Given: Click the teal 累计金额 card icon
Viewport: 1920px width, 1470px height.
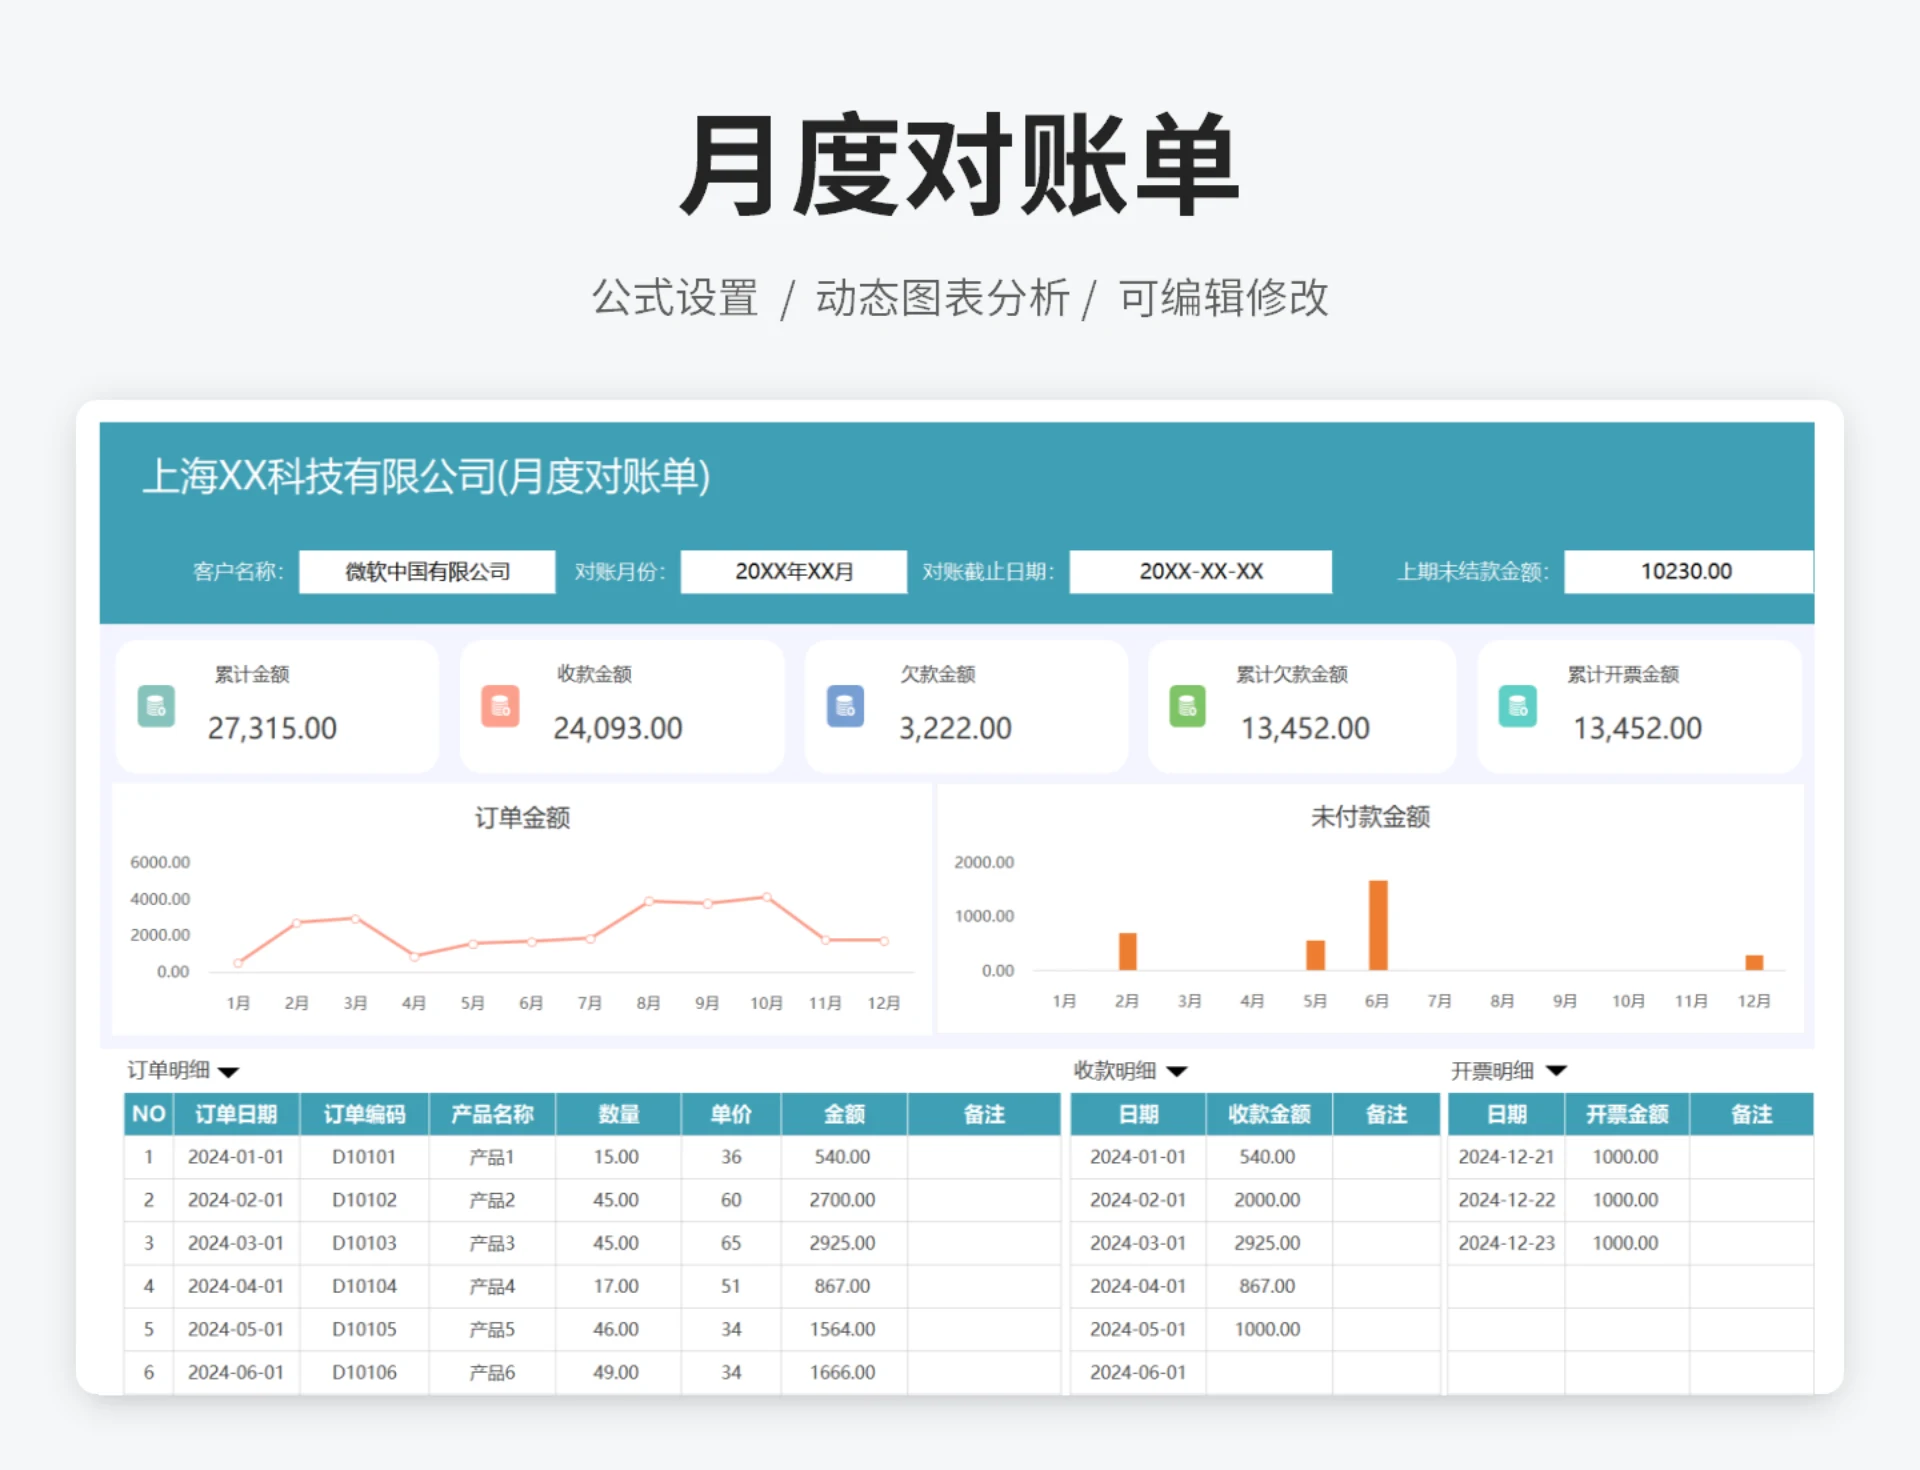Looking at the screenshot, I should (156, 707).
